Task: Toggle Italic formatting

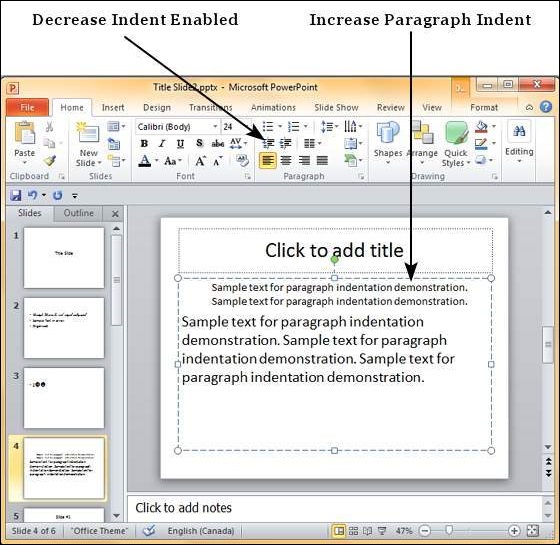Action: click(162, 144)
